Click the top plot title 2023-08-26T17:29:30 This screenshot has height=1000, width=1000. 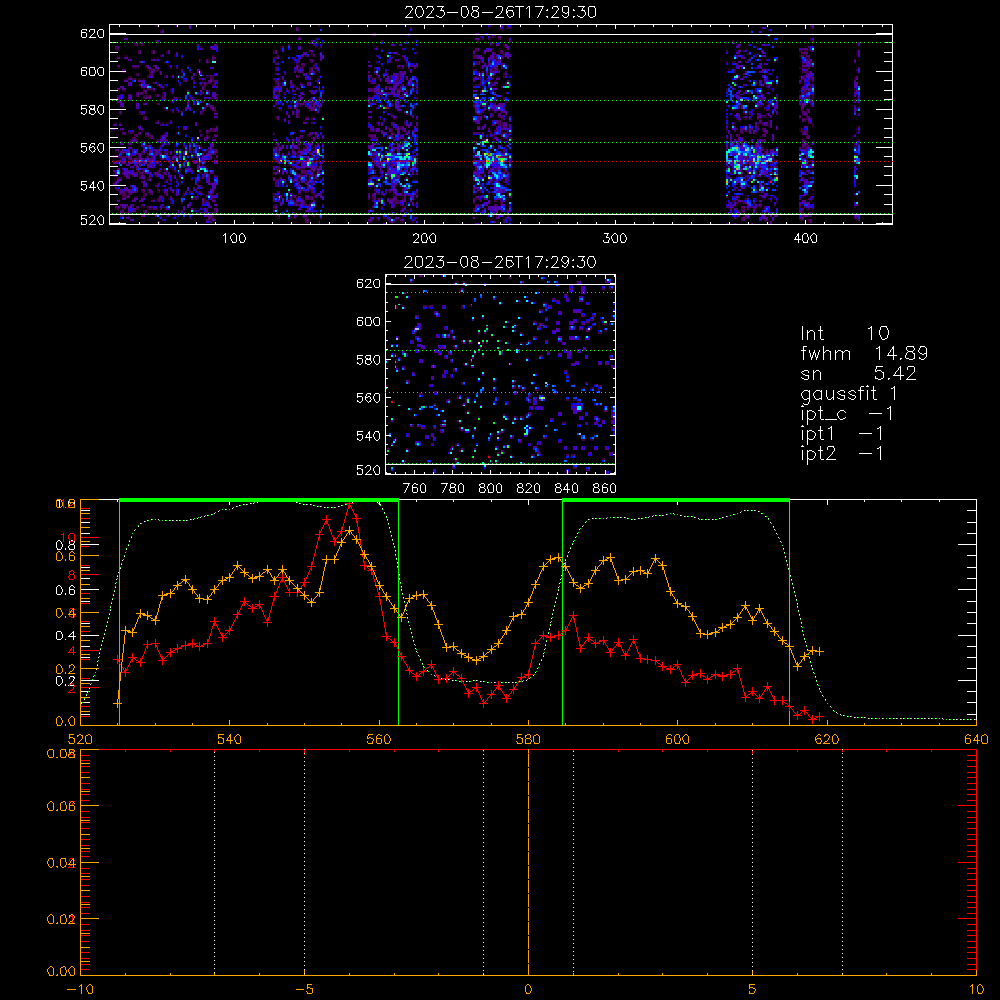click(x=500, y=12)
